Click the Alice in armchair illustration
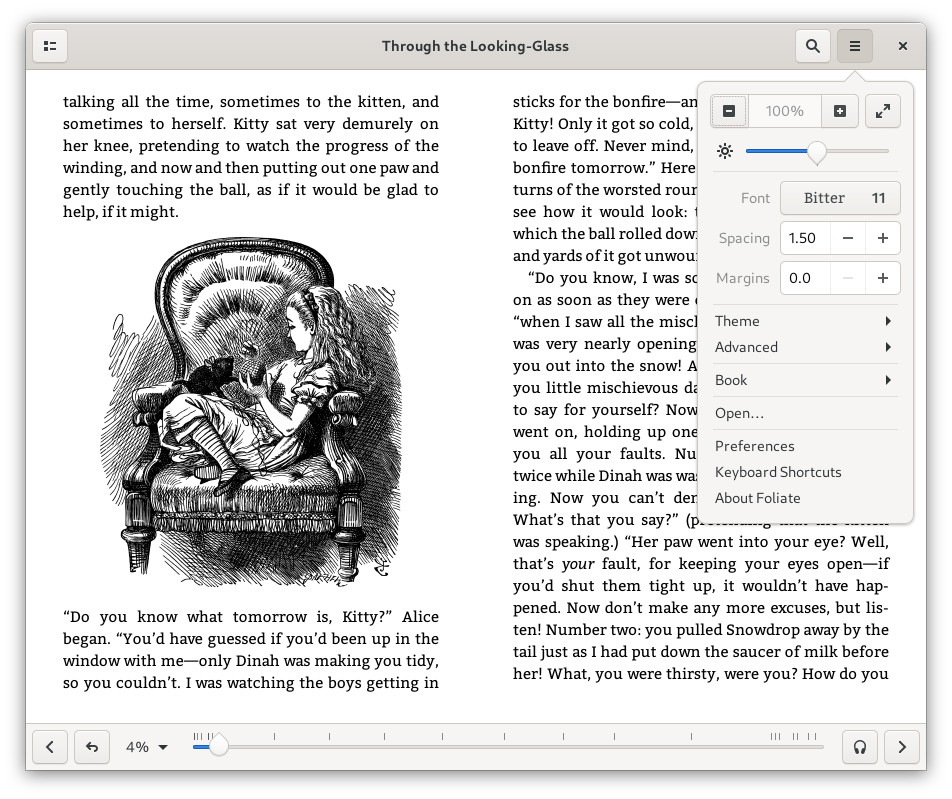Viewport: 952px width, 799px height. click(x=250, y=413)
